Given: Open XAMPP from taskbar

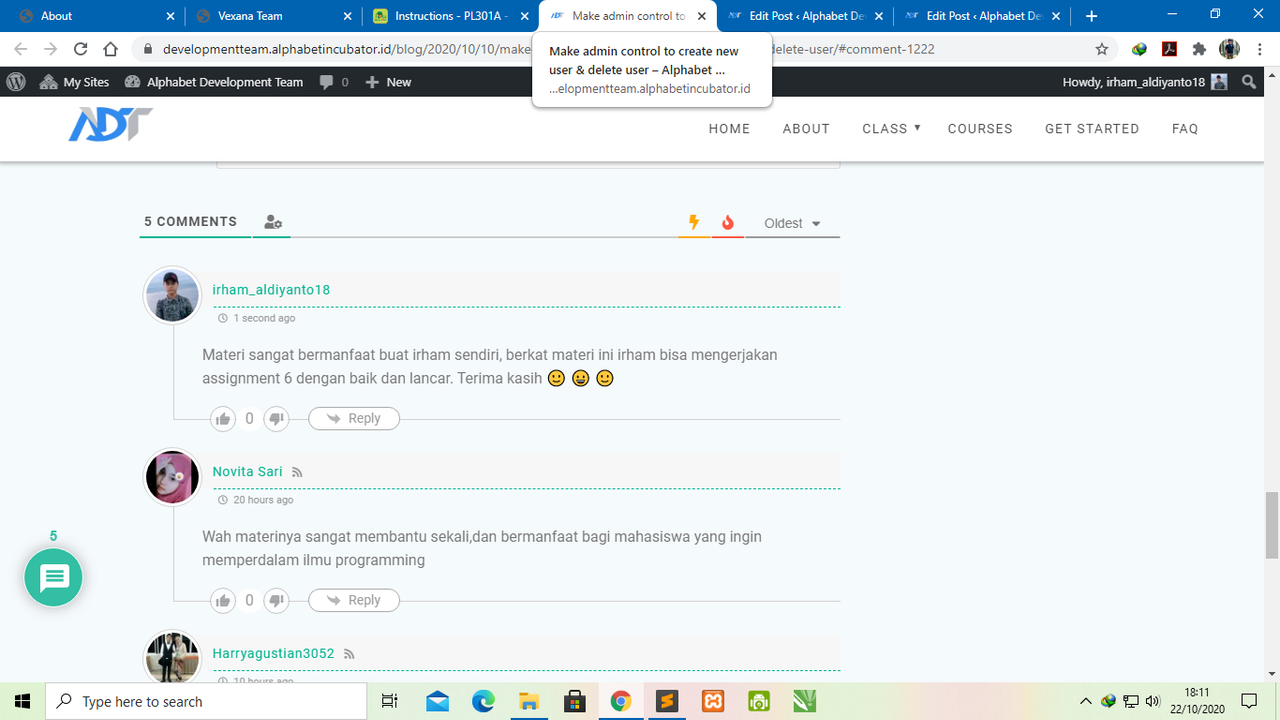Looking at the screenshot, I should tap(713, 701).
